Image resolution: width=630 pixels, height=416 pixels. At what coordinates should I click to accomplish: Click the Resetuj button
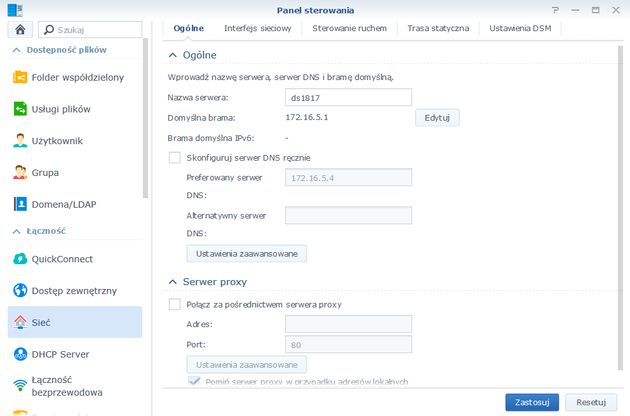(x=591, y=402)
